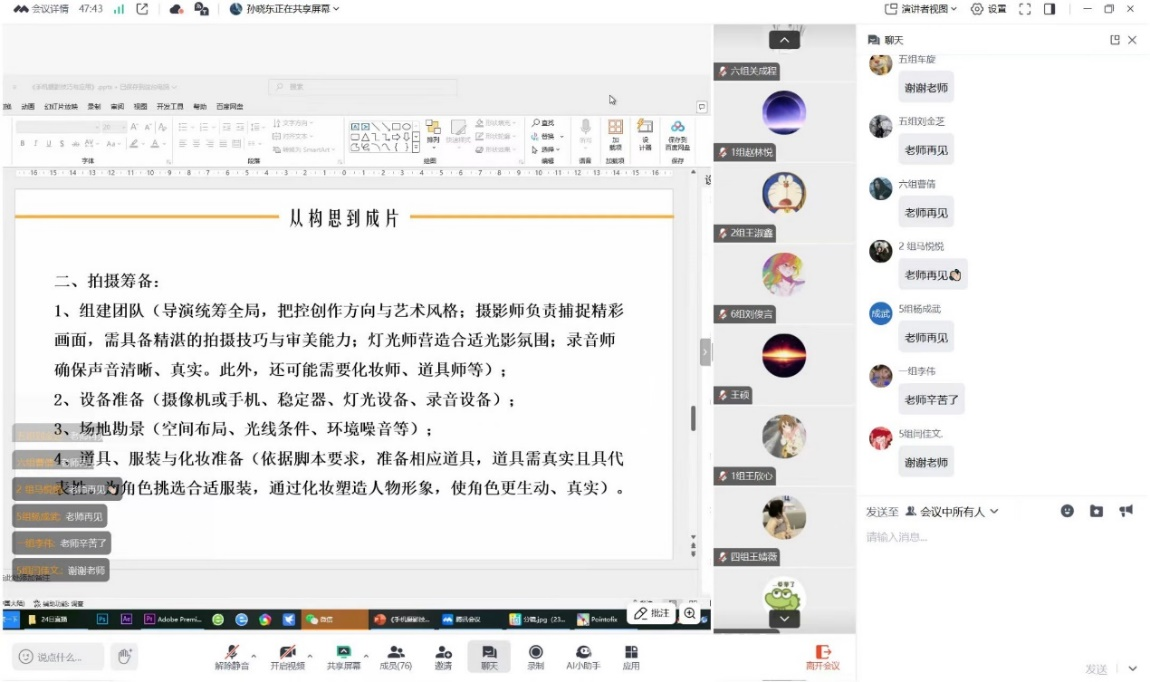This screenshot has height=682, width=1150.
Task: Unmute microphone with 解除静音 button
Action: (232, 655)
